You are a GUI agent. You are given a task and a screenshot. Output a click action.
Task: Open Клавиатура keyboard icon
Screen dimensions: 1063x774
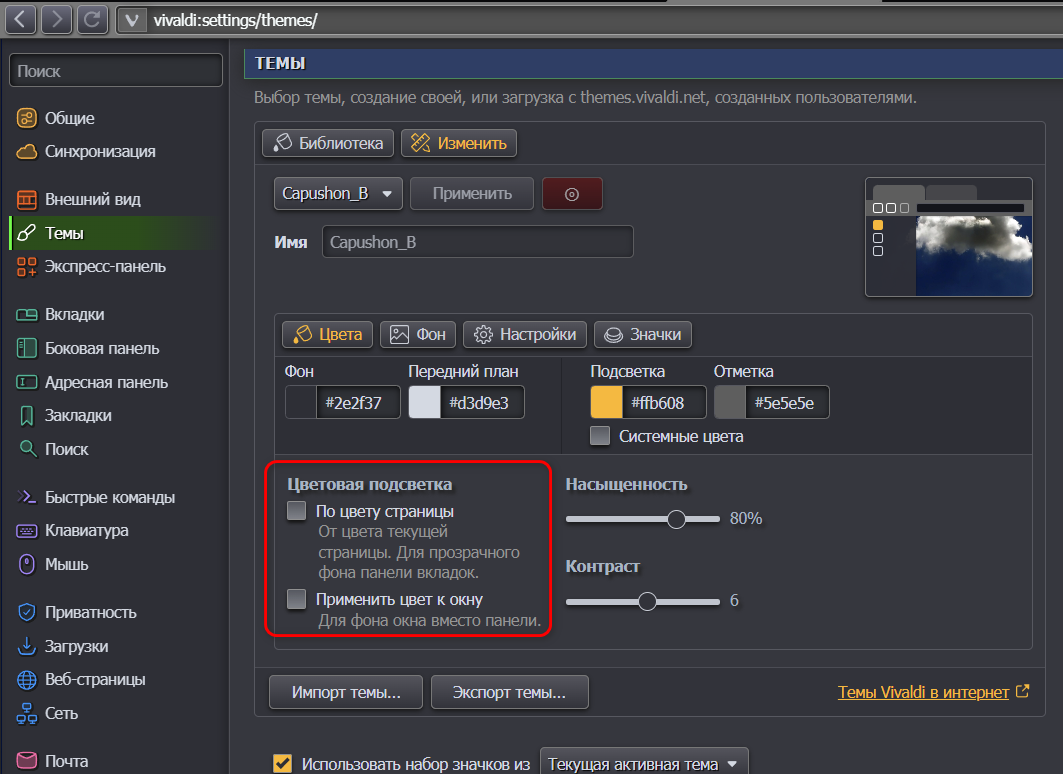26,531
